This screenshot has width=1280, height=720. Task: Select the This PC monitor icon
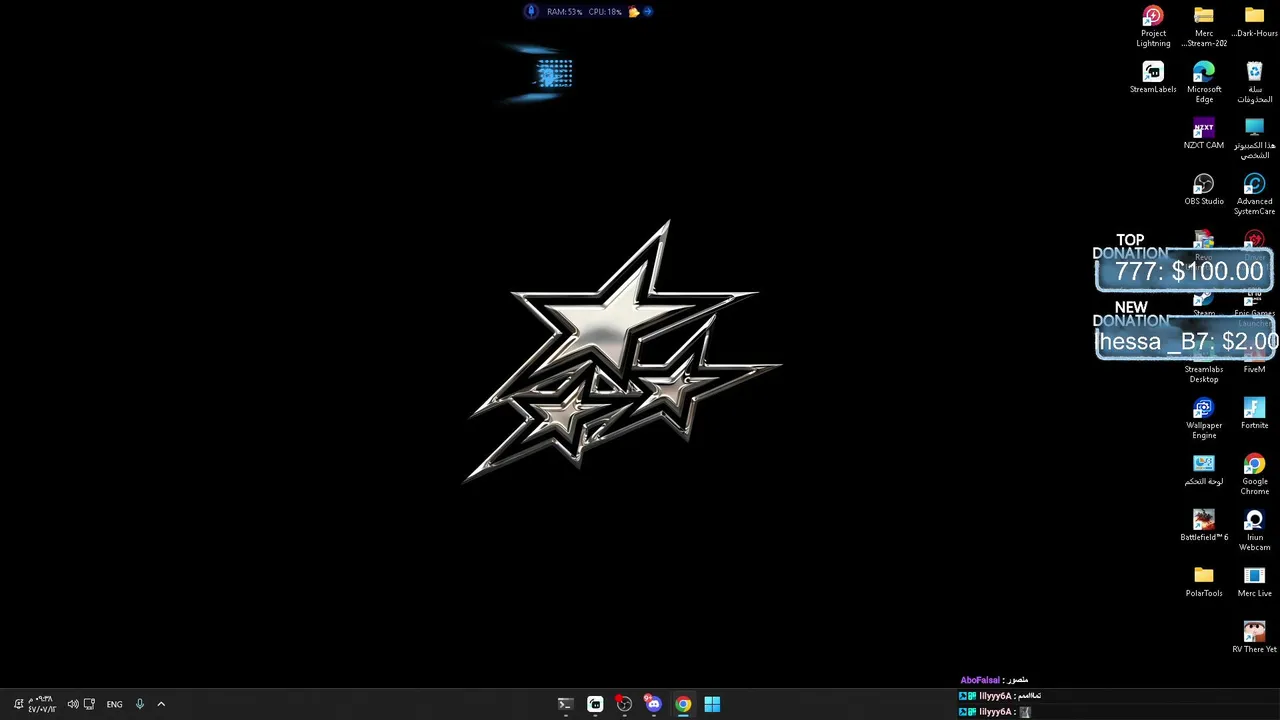(1254, 138)
